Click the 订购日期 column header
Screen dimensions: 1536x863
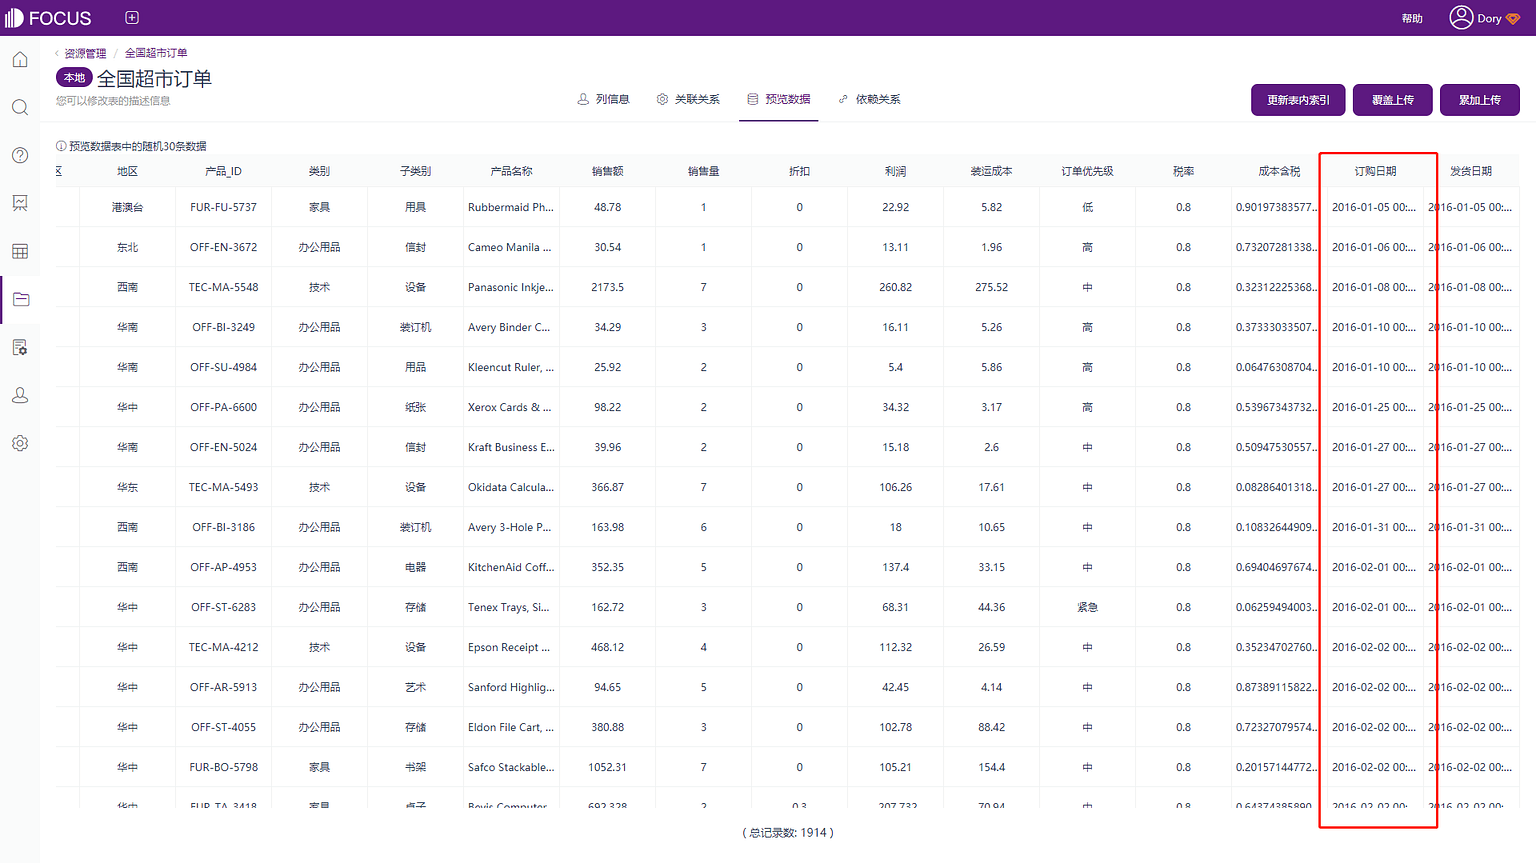pyautogui.click(x=1375, y=171)
